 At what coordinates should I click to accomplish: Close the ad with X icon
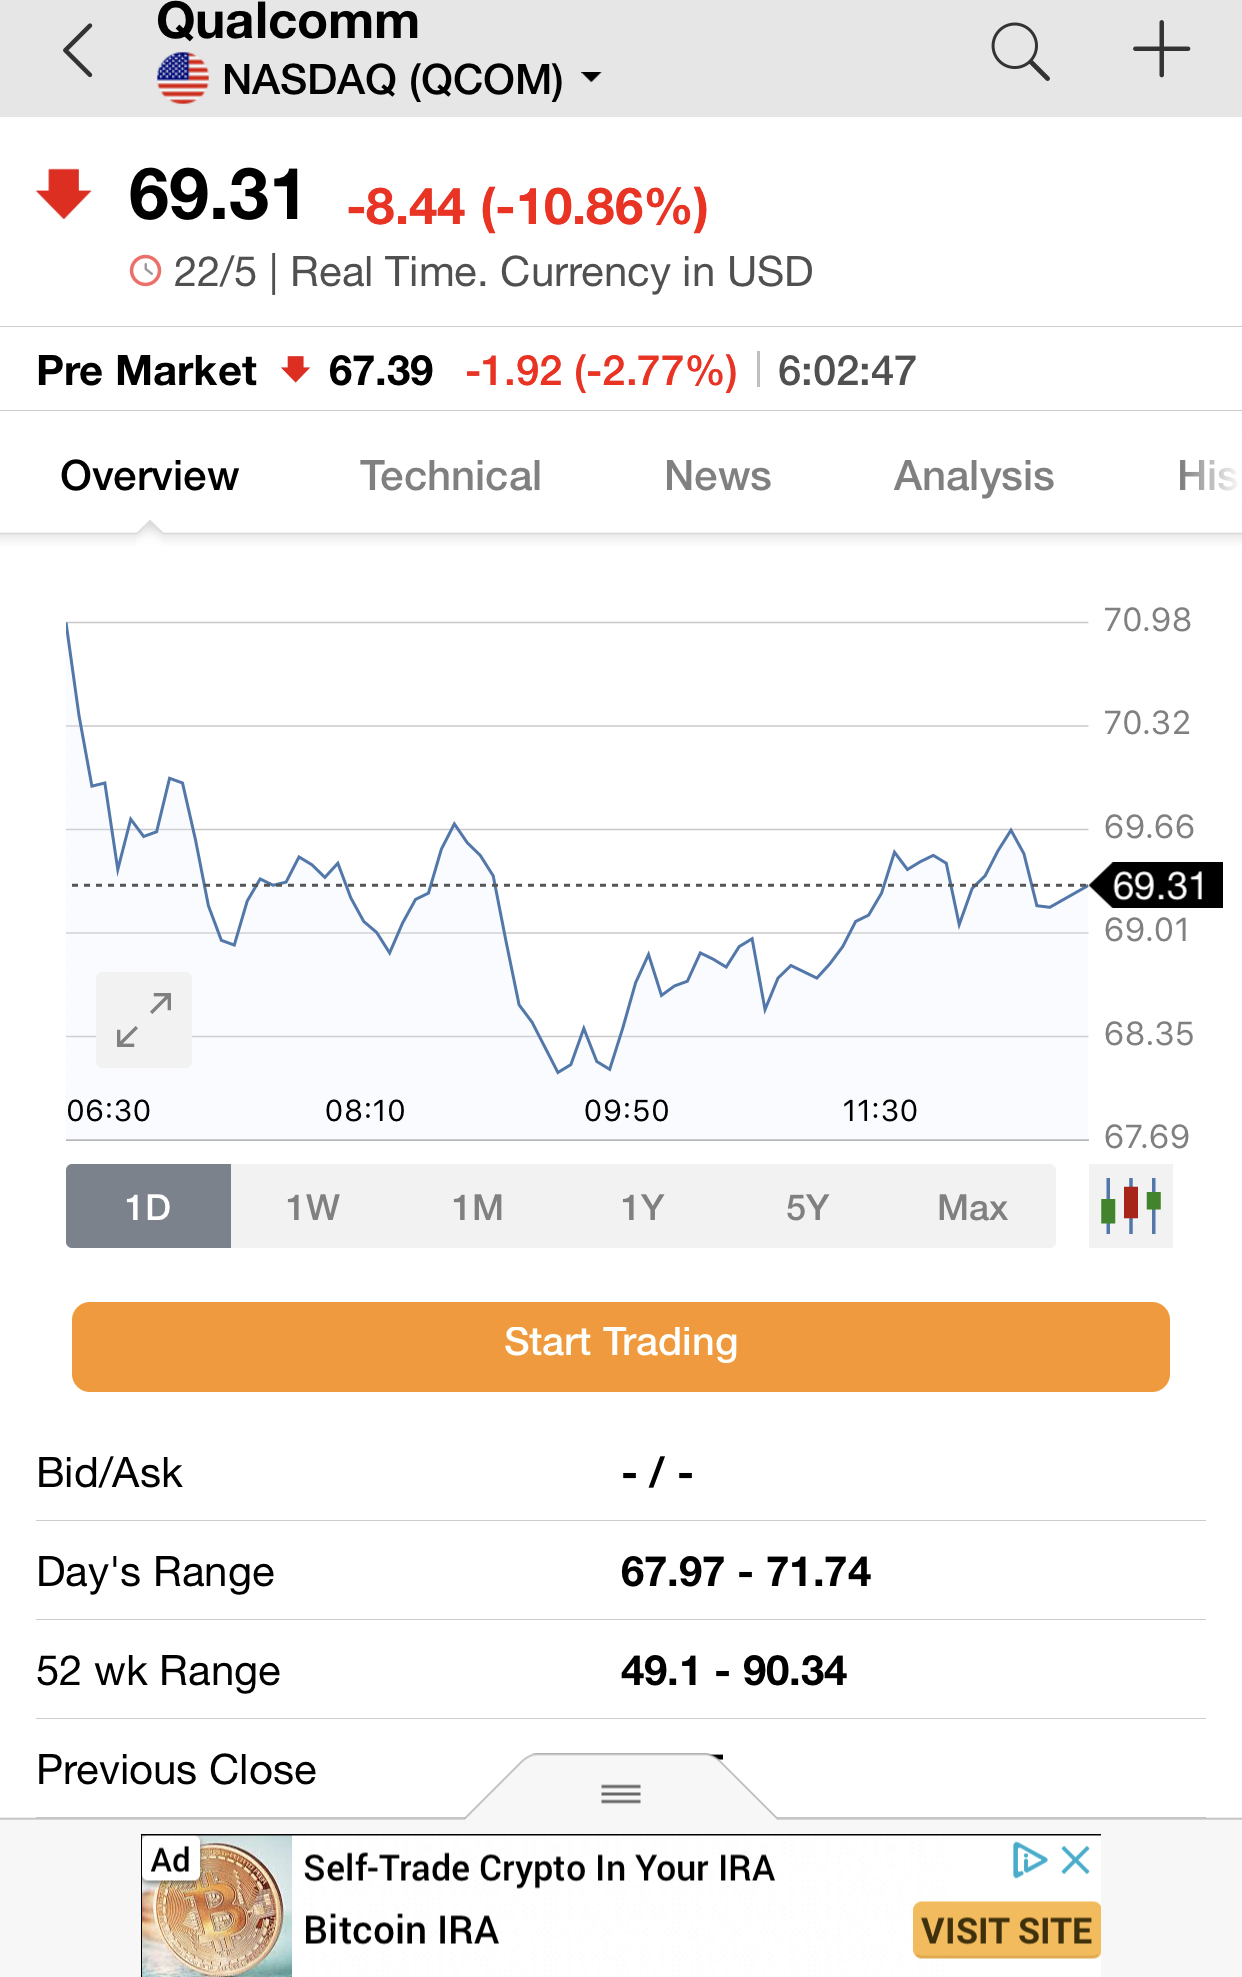(x=1076, y=1860)
